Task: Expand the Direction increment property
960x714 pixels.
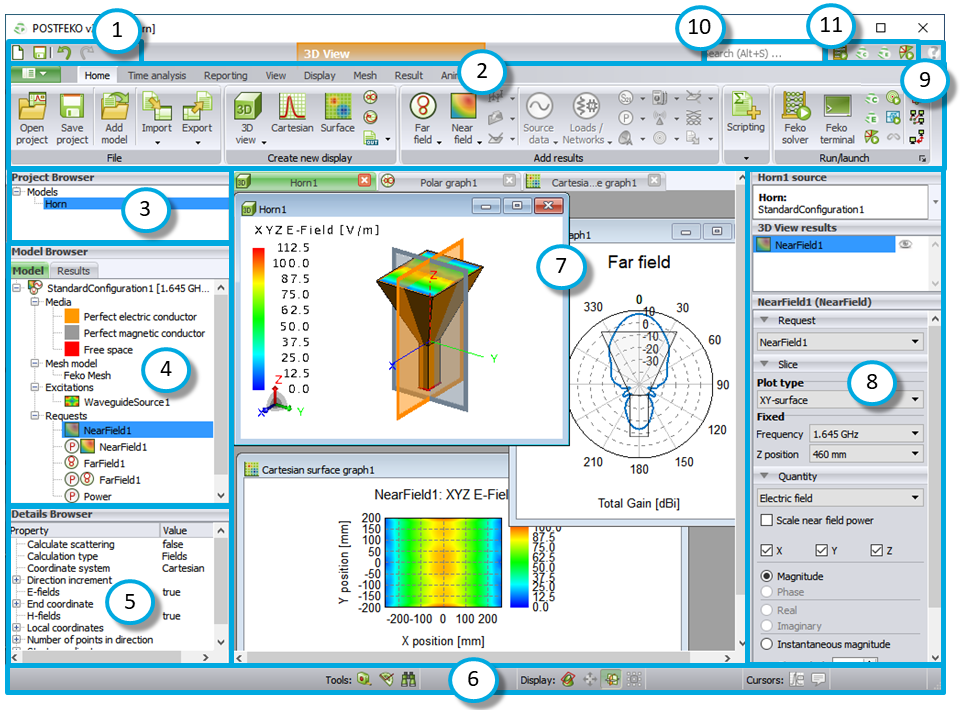Action: pos(16,580)
